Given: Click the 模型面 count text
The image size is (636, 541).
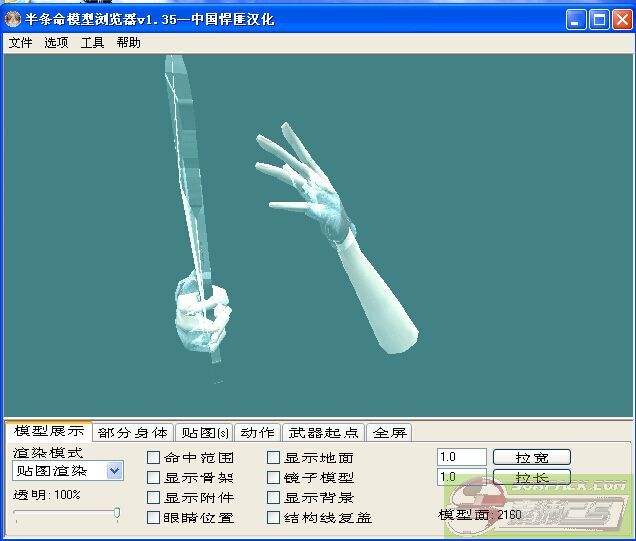Looking at the screenshot, I should click(x=480, y=515).
